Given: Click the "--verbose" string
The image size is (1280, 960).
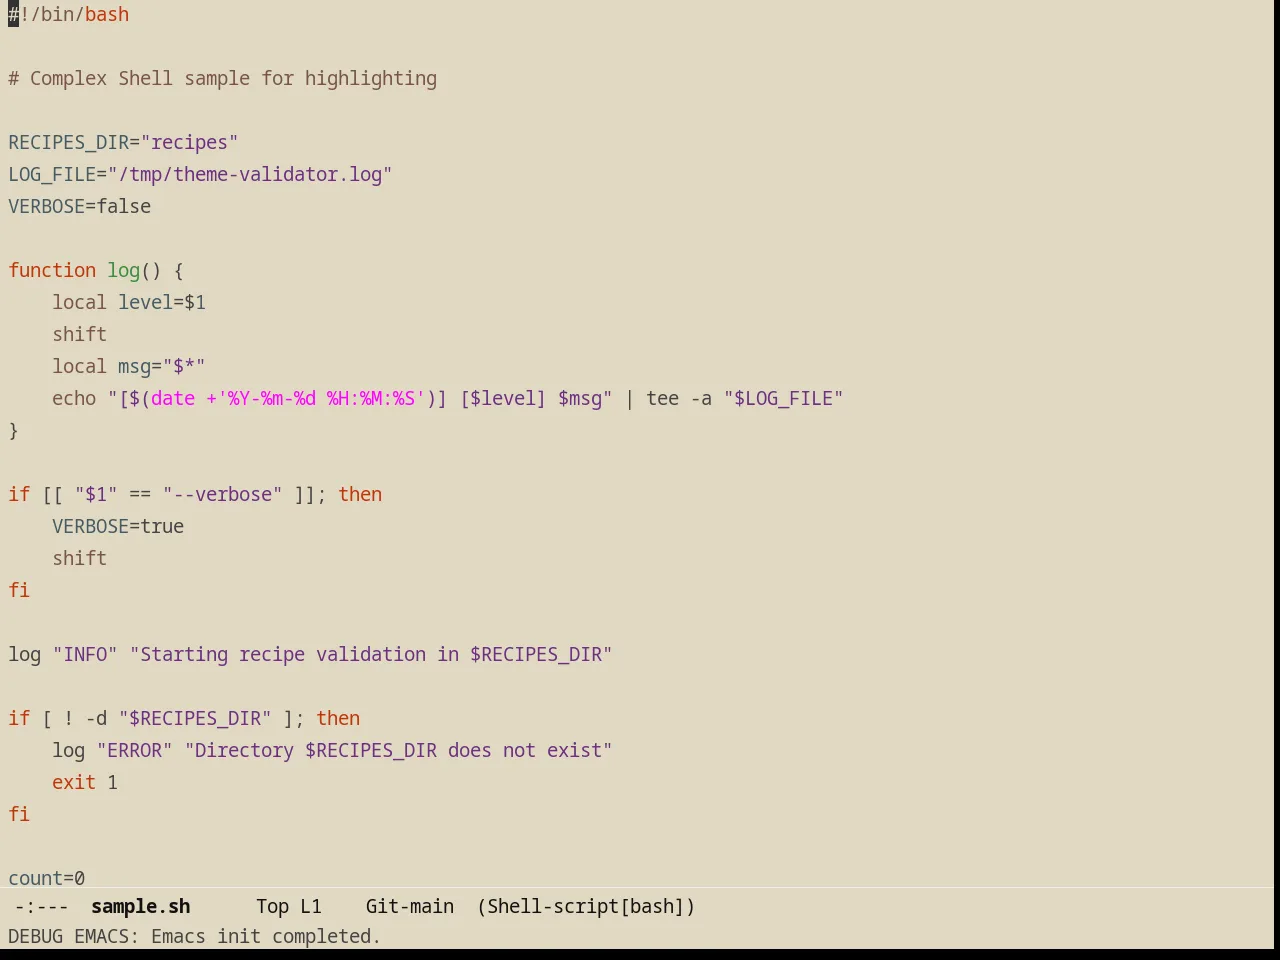Looking at the screenshot, I should tap(223, 494).
